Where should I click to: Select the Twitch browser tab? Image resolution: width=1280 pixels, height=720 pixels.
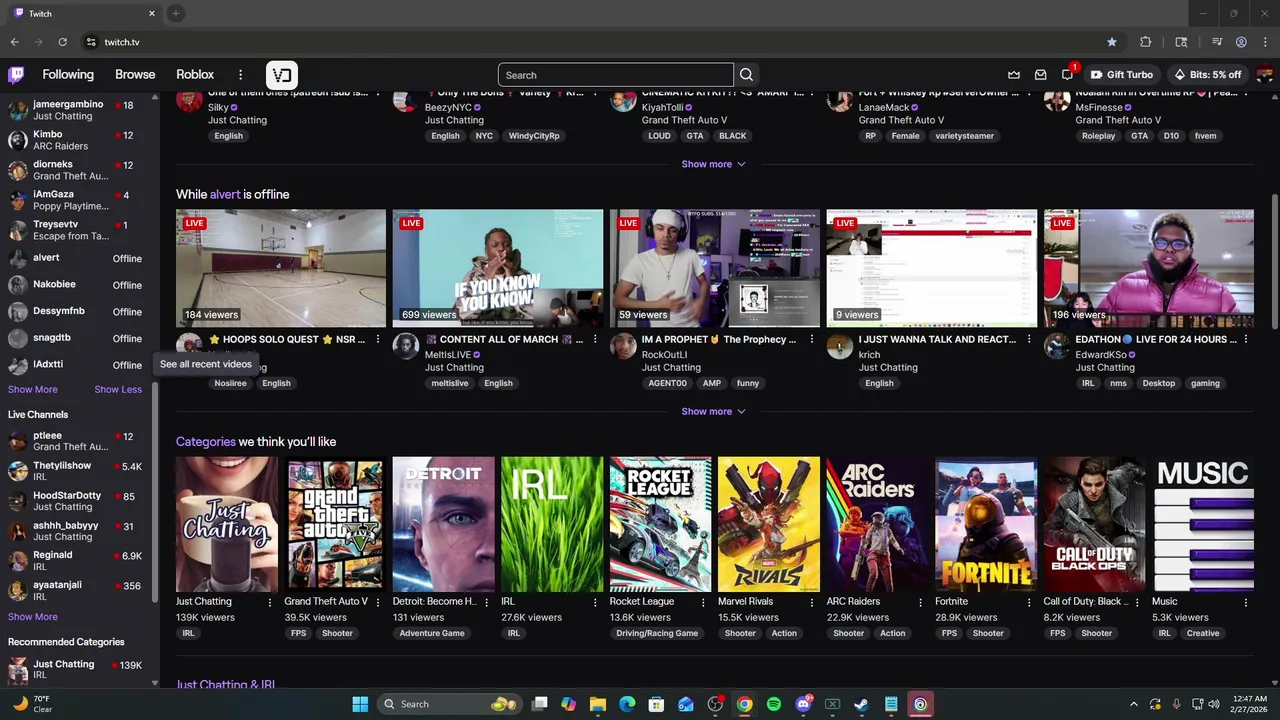(84, 14)
